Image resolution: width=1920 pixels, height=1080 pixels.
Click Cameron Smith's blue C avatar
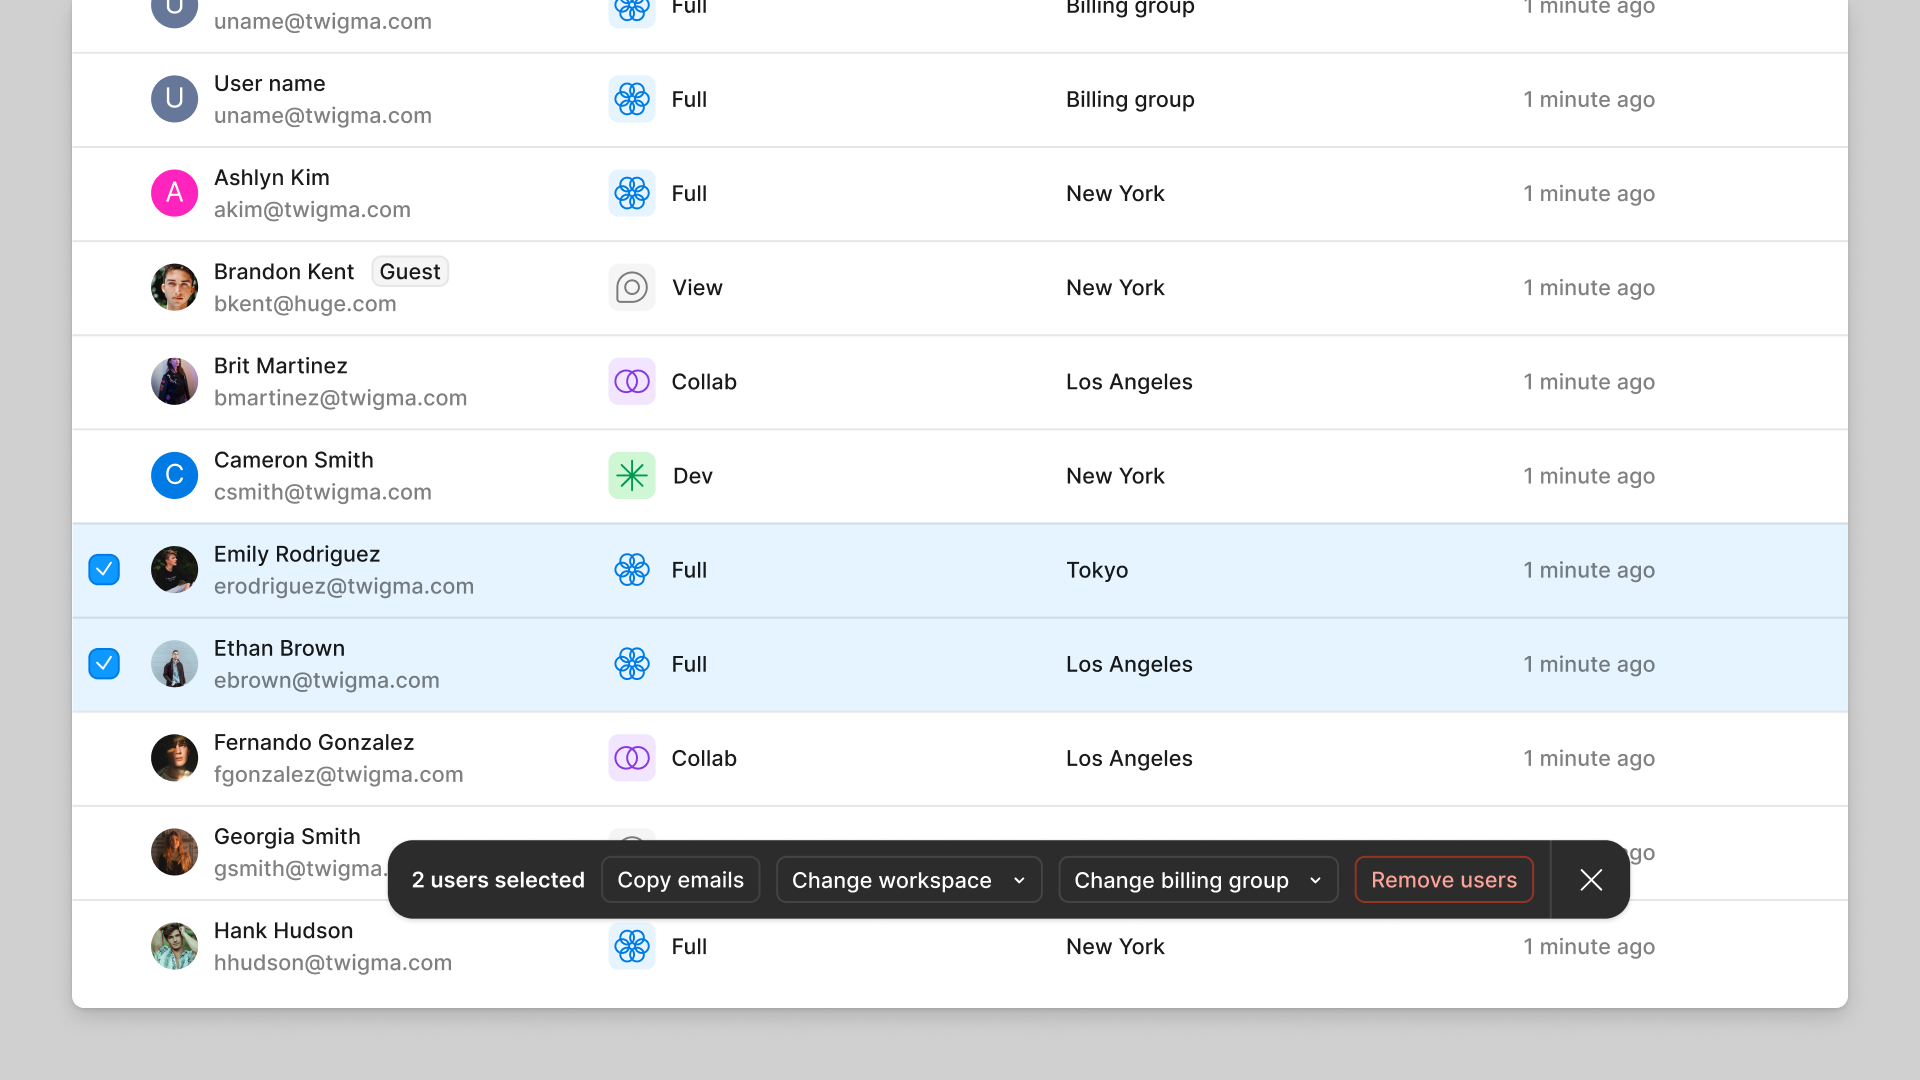pyautogui.click(x=174, y=476)
